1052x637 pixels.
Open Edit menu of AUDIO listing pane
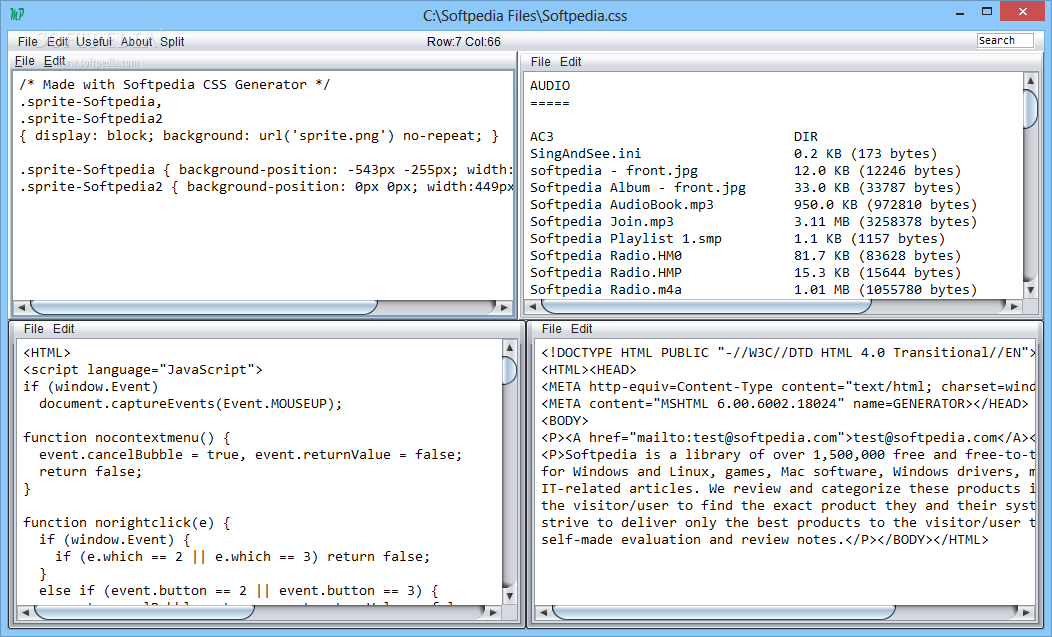click(570, 62)
